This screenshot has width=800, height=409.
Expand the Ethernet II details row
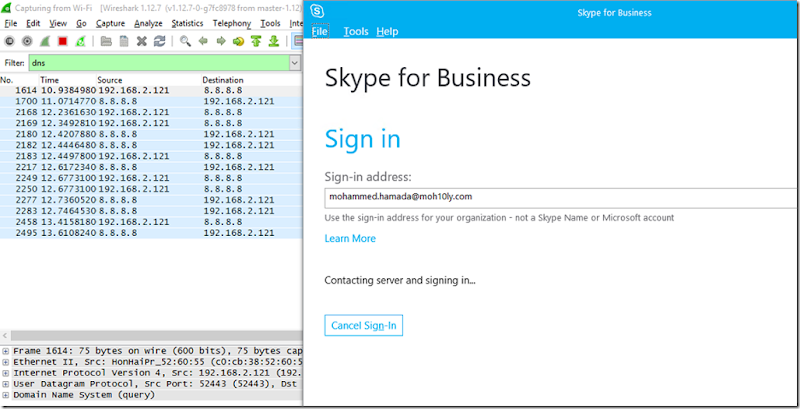[6, 362]
